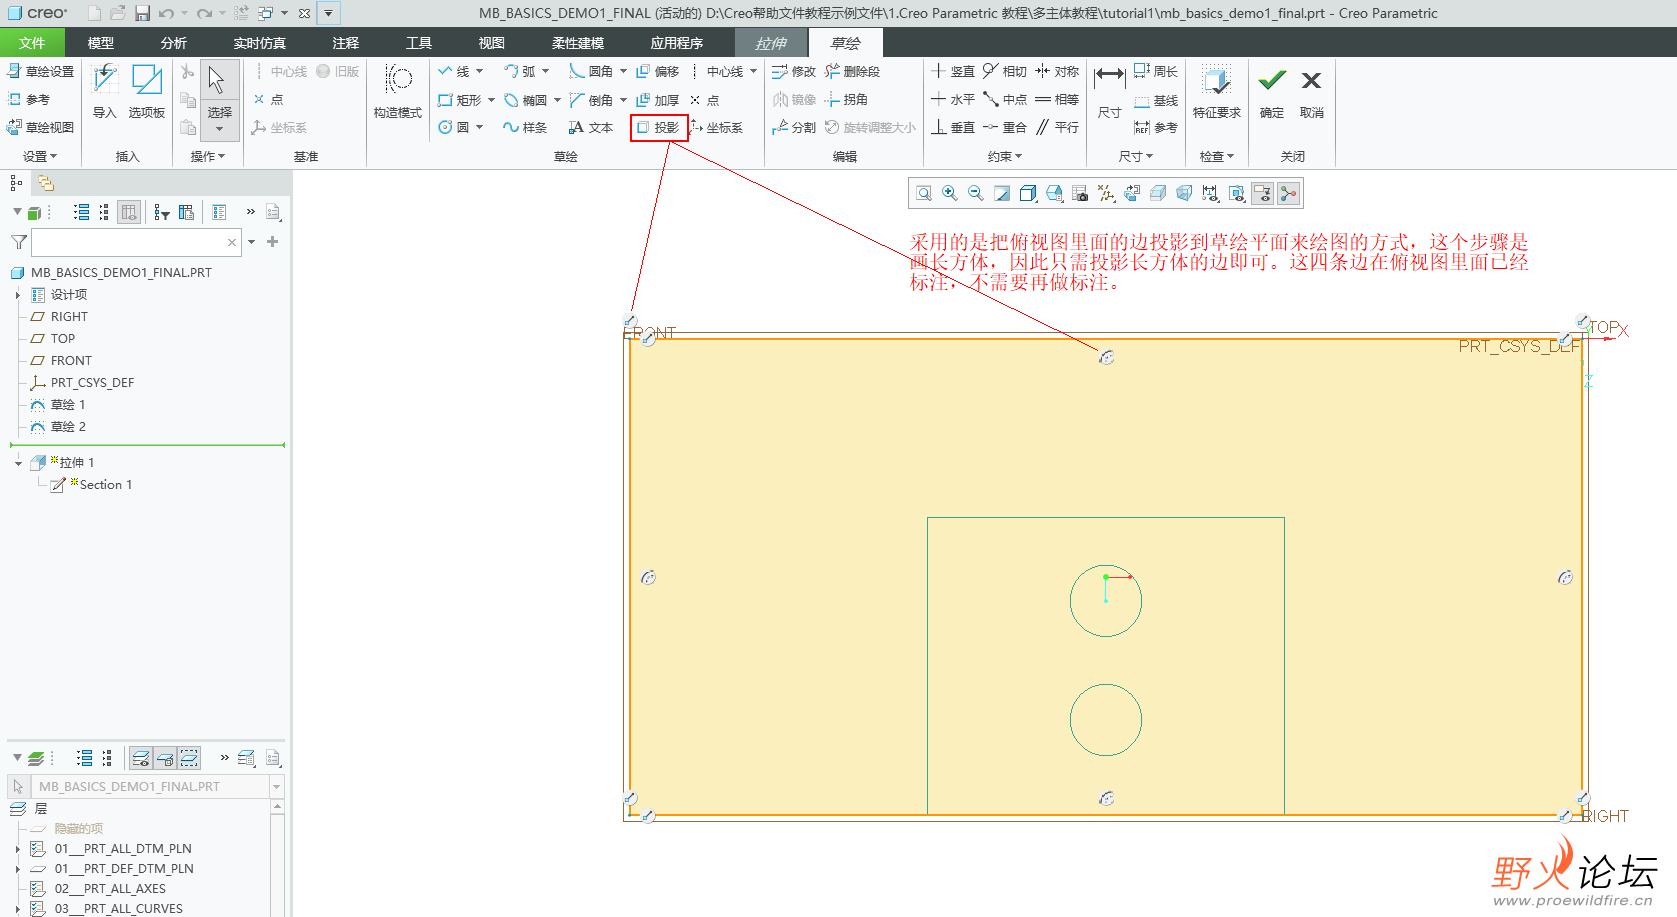
Task: Apply the 对称 (Symmetric) constraint
Action: (x=1057, y=71)
